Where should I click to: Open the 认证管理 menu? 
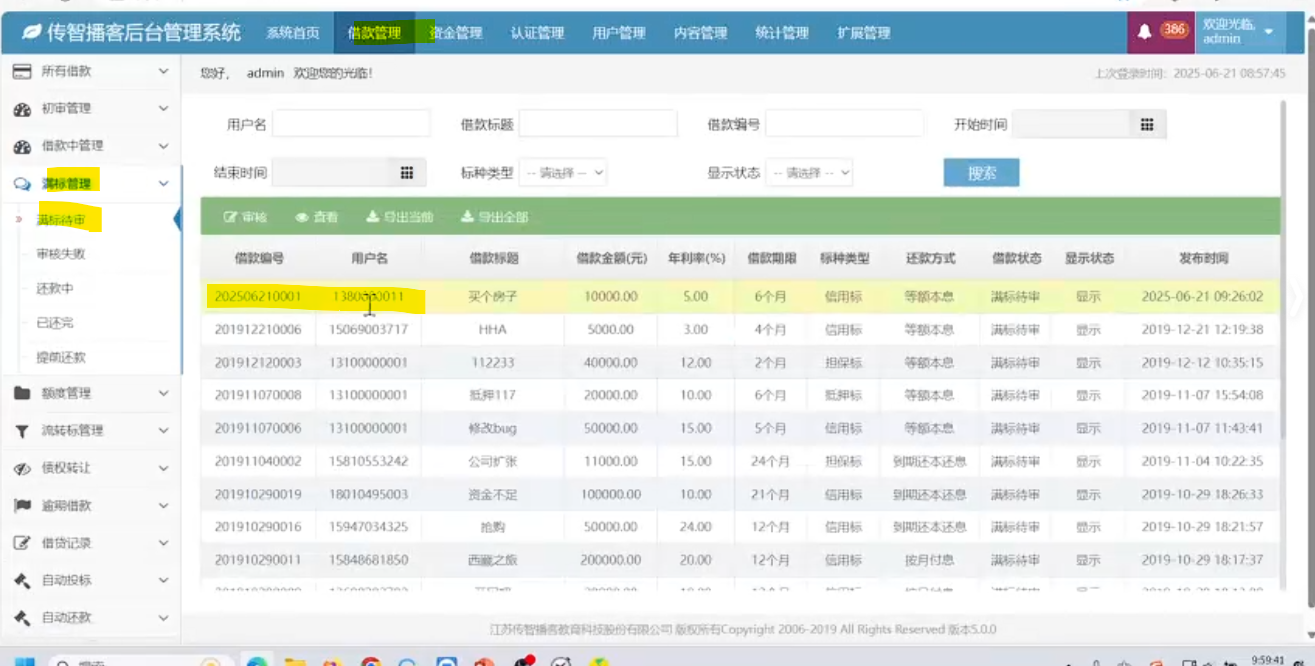point(537,33)
